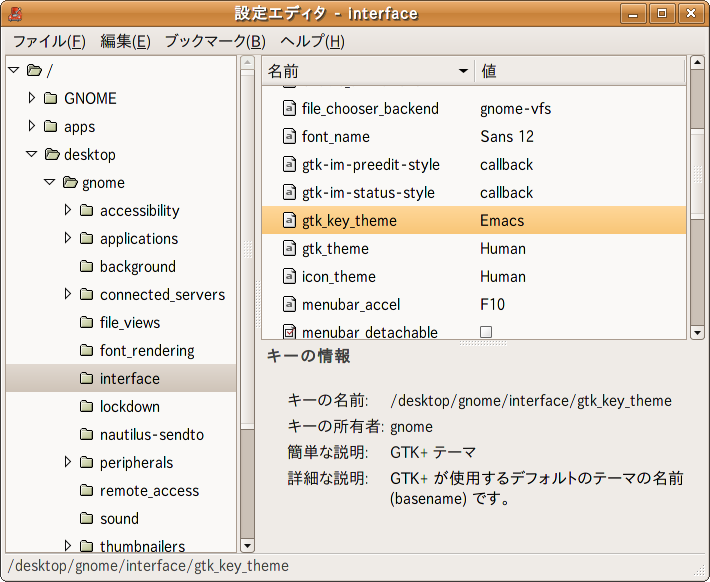This screenshot has height=582, width=710.
Task: Click the GNOME folder icon
Action: [51, 98]
